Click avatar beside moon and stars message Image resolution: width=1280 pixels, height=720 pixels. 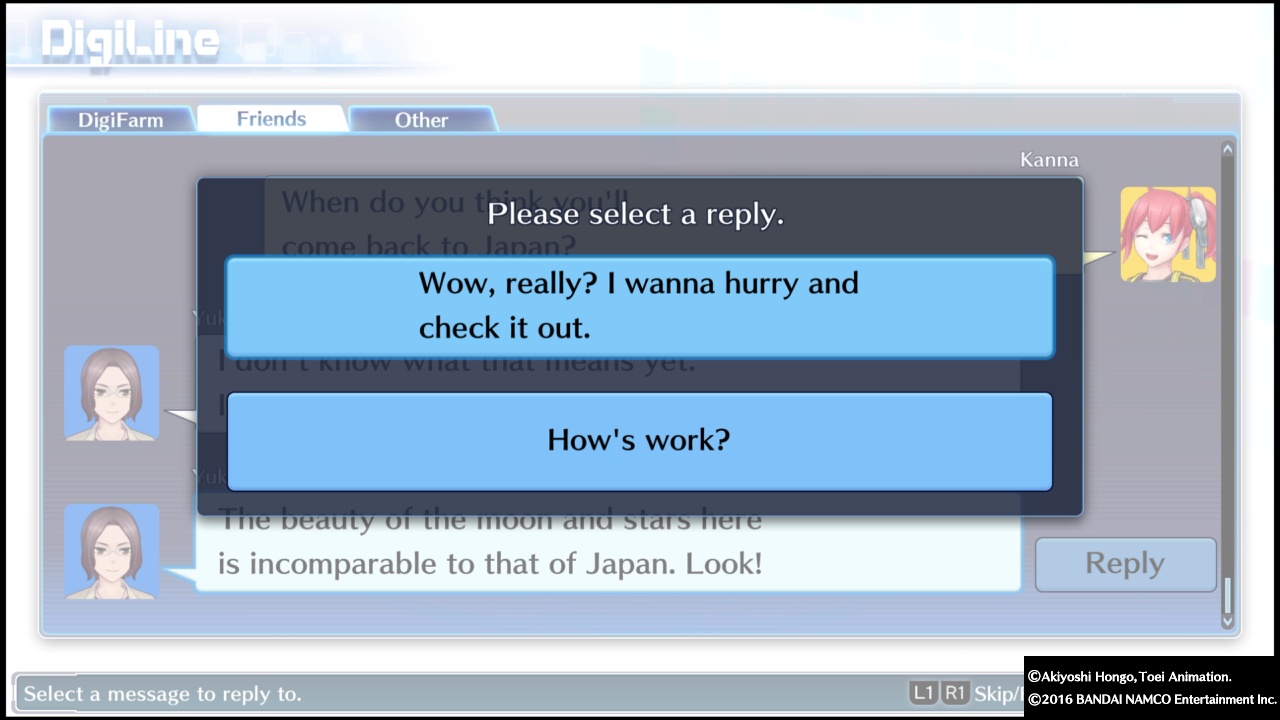tap(112, 551)
